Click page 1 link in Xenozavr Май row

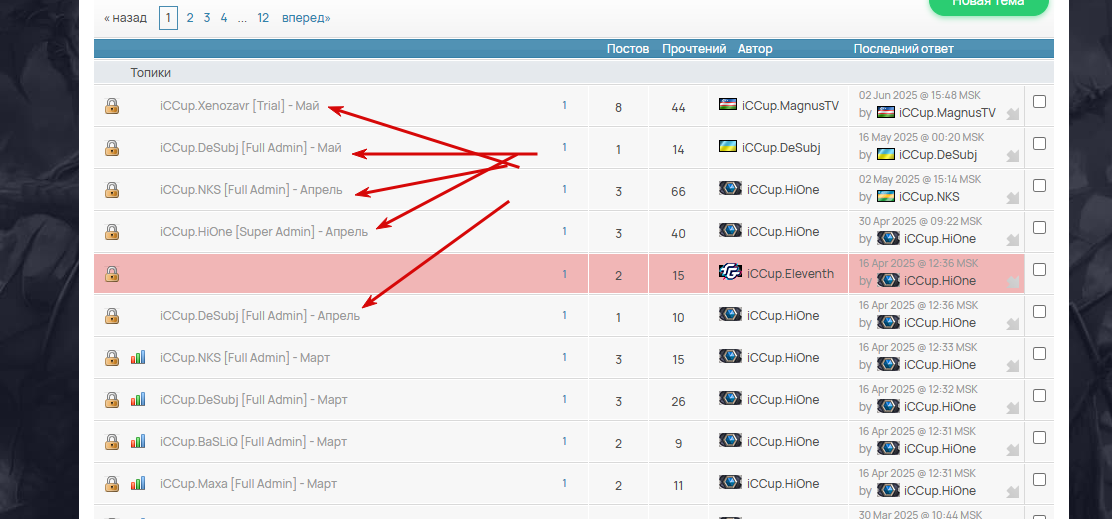[565, 105]
